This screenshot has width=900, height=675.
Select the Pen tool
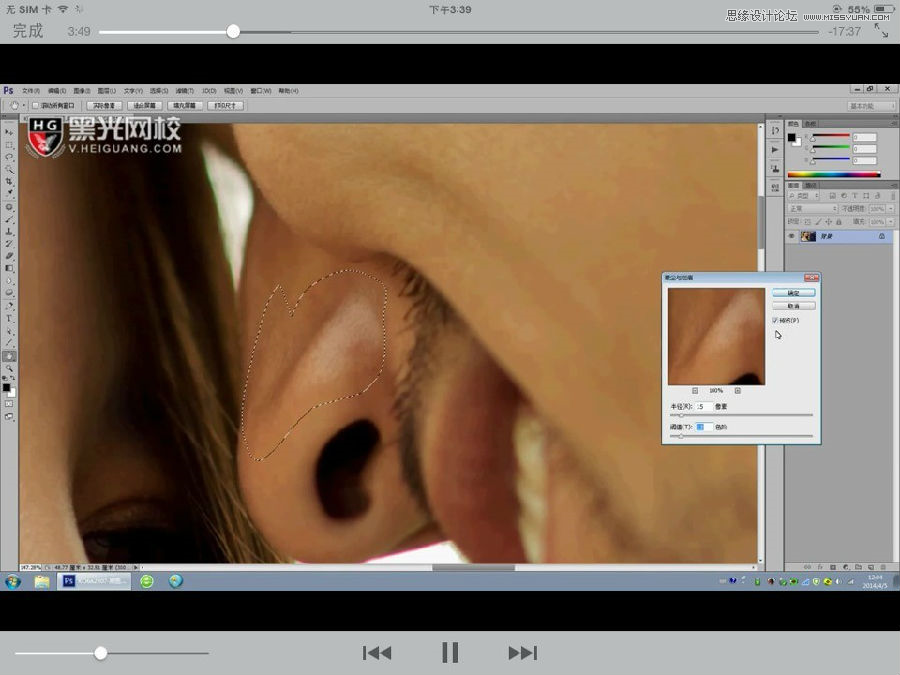tap(9, 306)
